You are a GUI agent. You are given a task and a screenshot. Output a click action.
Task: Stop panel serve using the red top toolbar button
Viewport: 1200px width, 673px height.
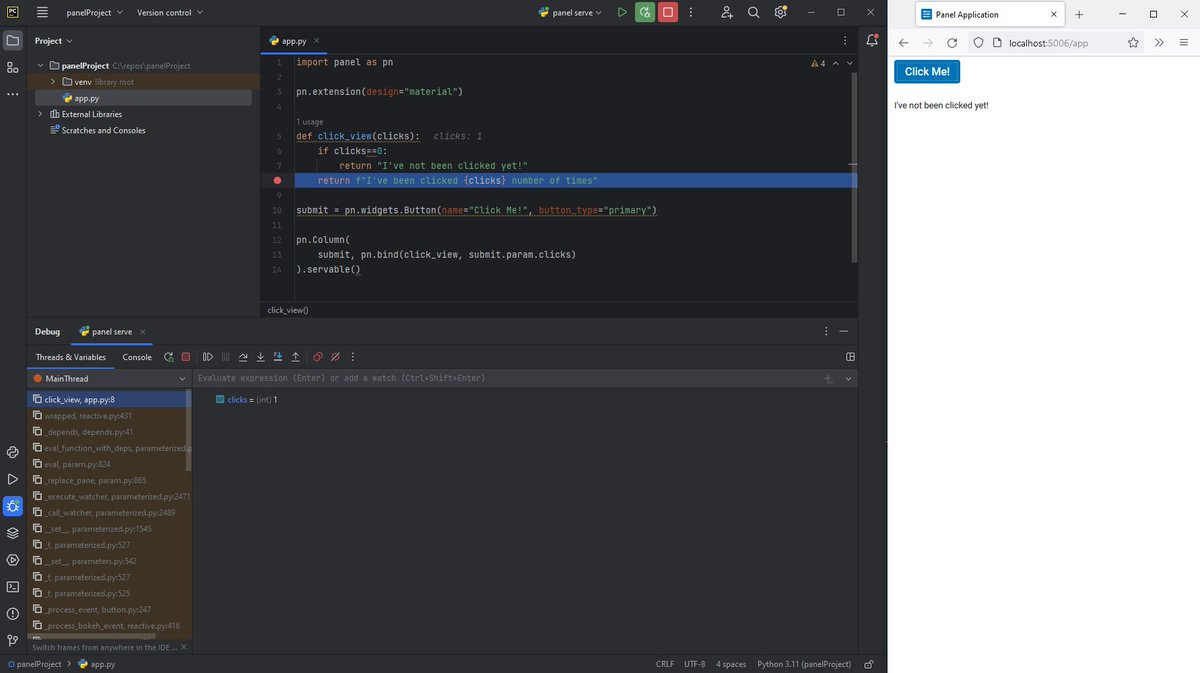tap(668, 13)
